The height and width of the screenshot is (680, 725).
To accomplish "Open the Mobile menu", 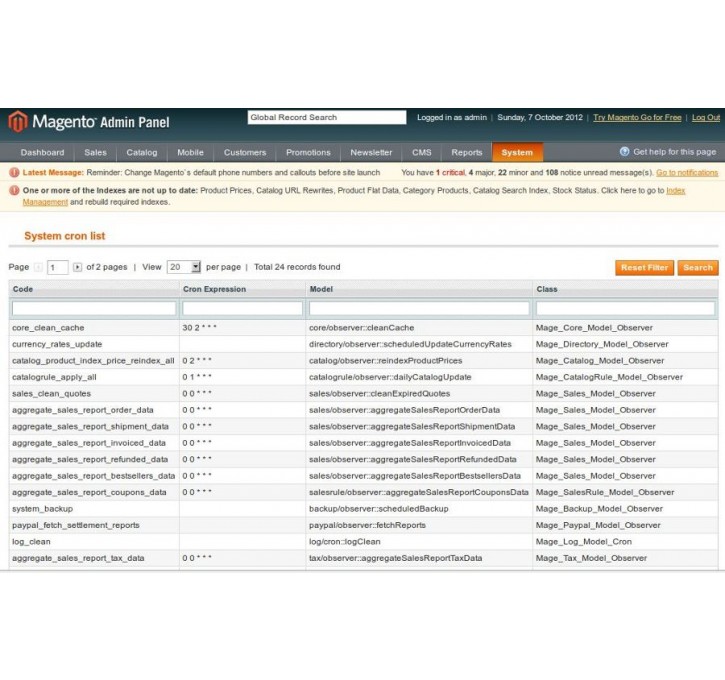I will [190, 153].
